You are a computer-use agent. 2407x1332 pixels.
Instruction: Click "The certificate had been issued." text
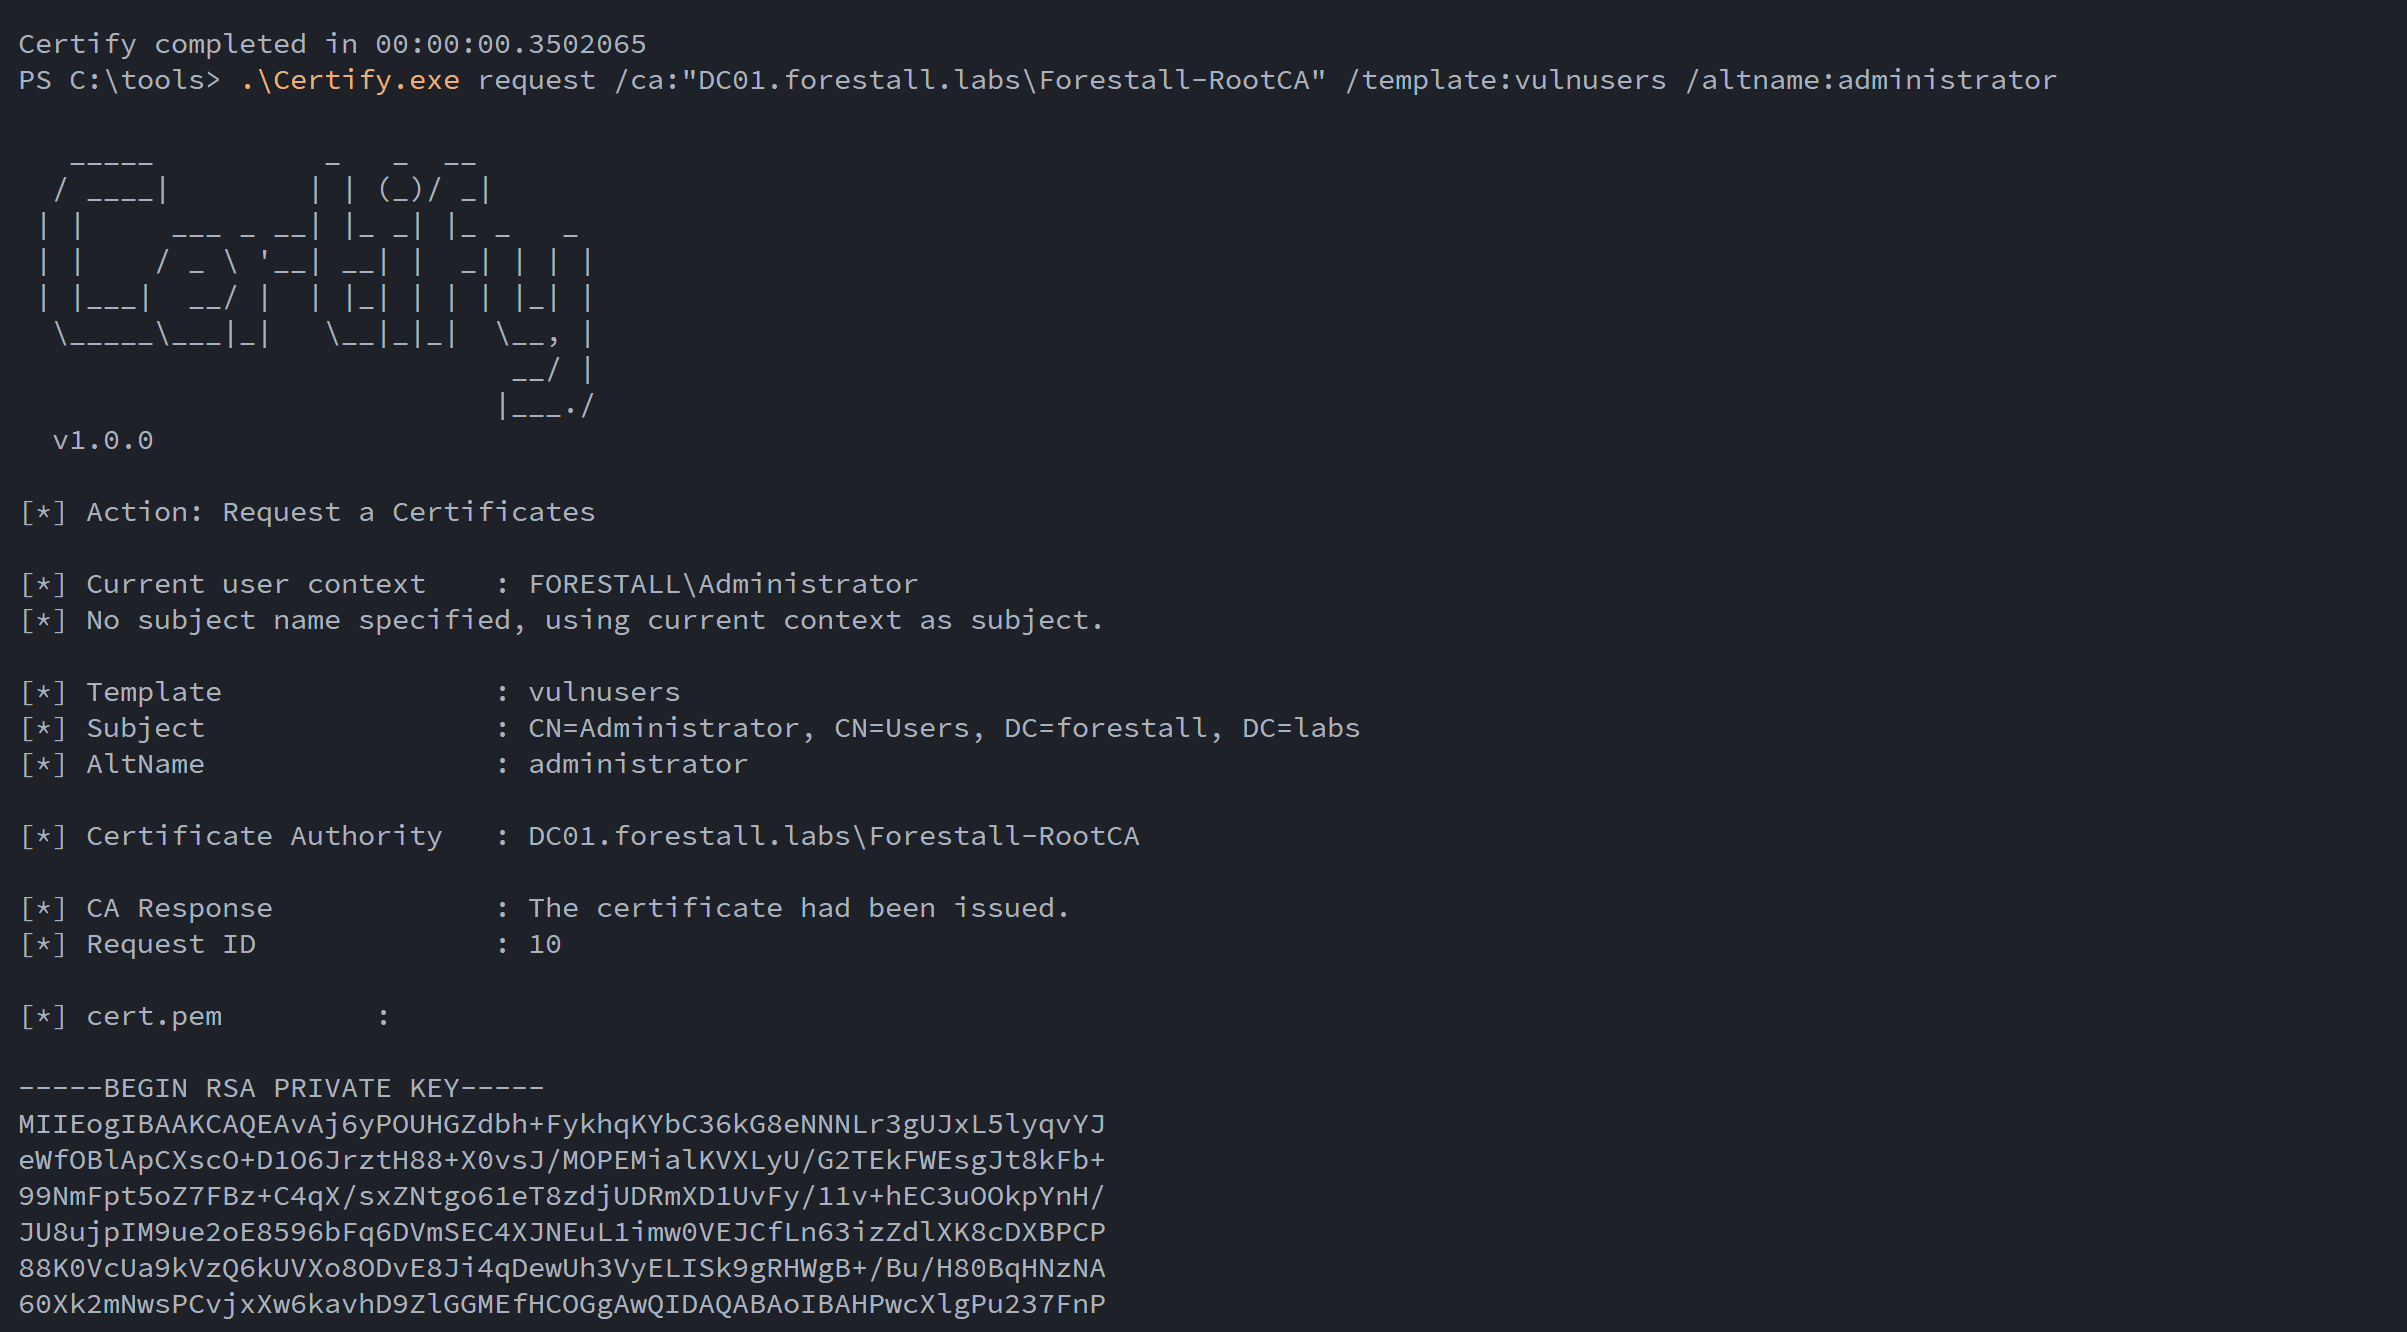[x=798, y=908]
